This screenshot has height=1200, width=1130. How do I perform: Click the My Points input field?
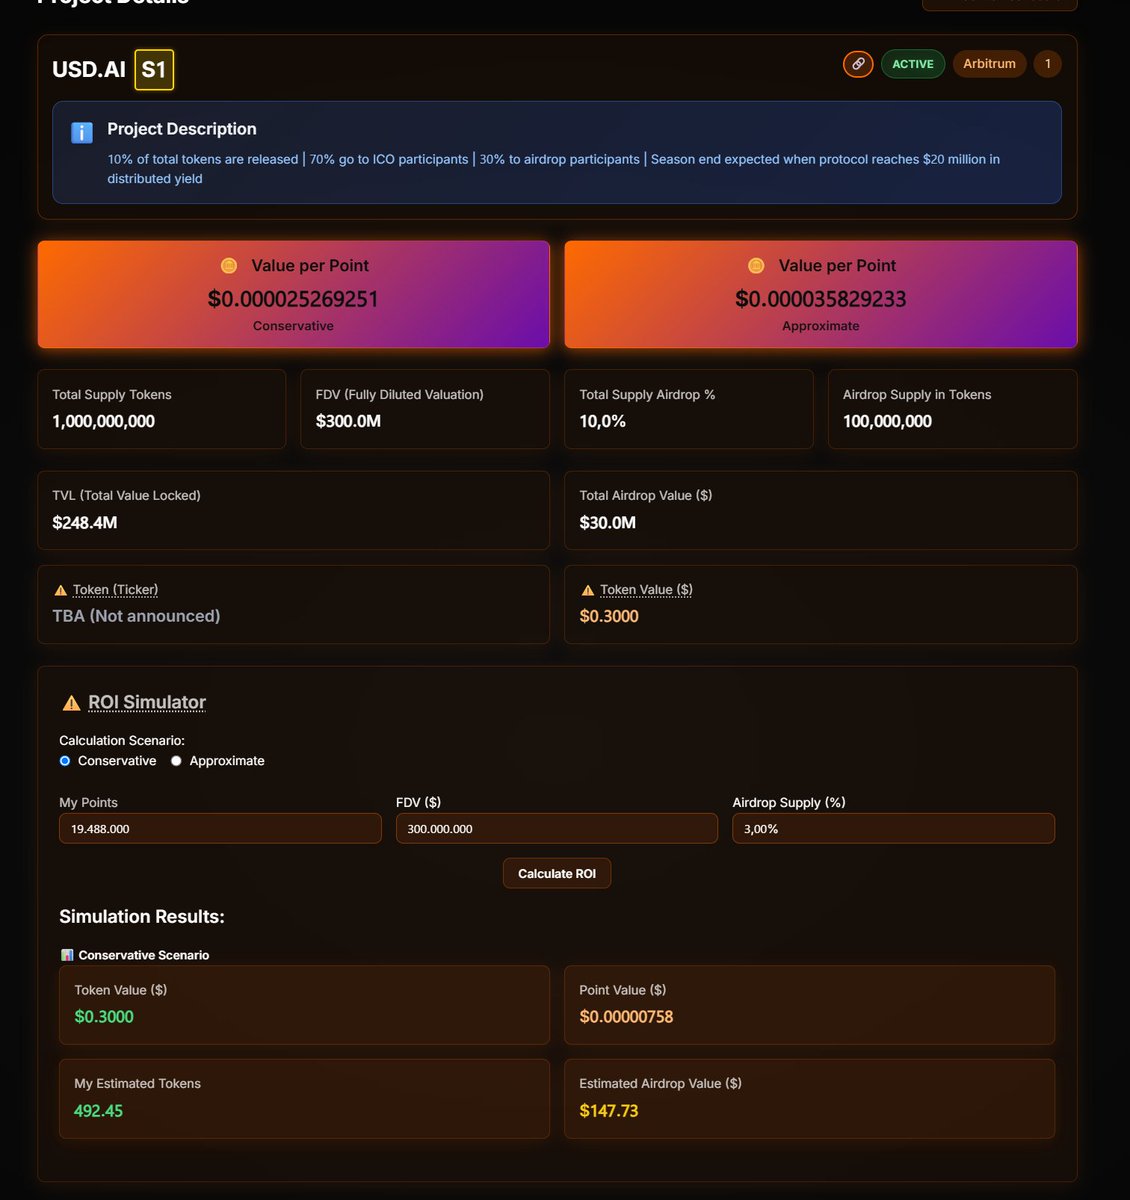[x=219, y=828]
